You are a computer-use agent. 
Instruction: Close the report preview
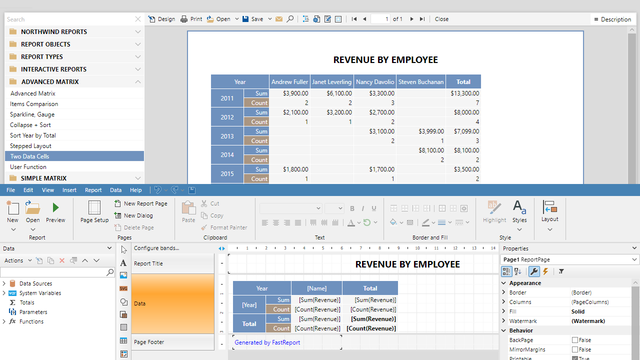(x=442, y=19)
